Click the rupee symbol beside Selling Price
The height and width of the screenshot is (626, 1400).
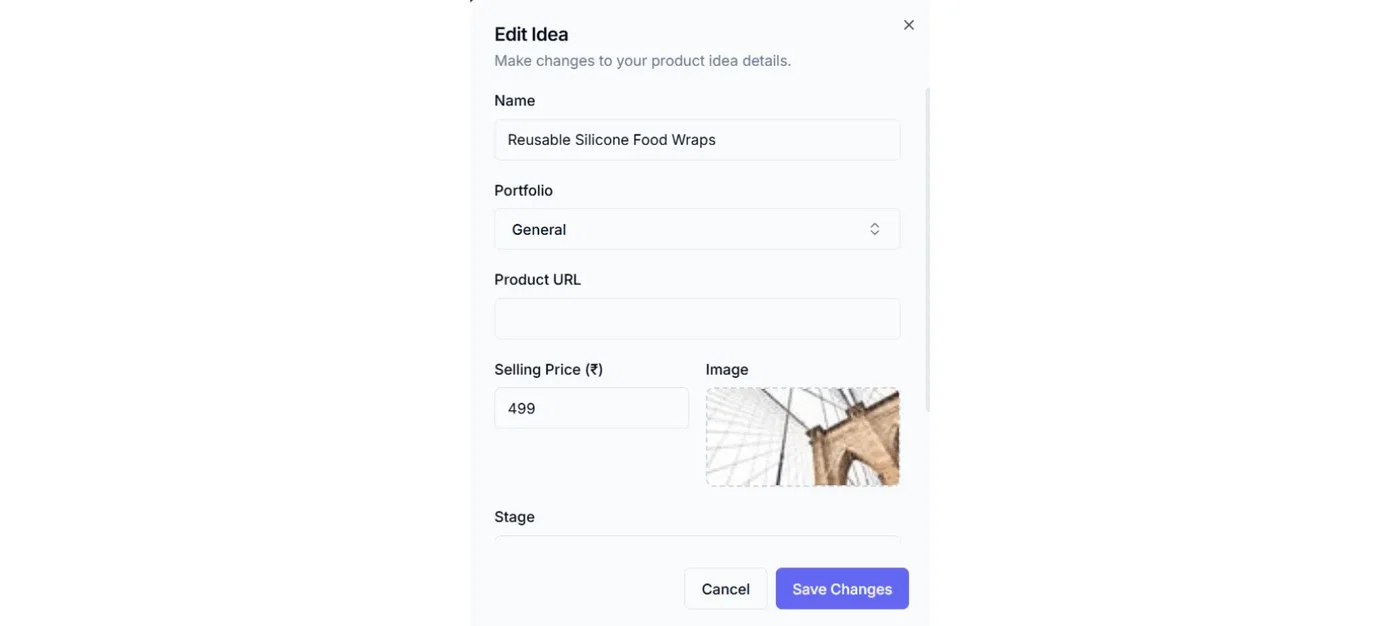click(x=594, y=369)
